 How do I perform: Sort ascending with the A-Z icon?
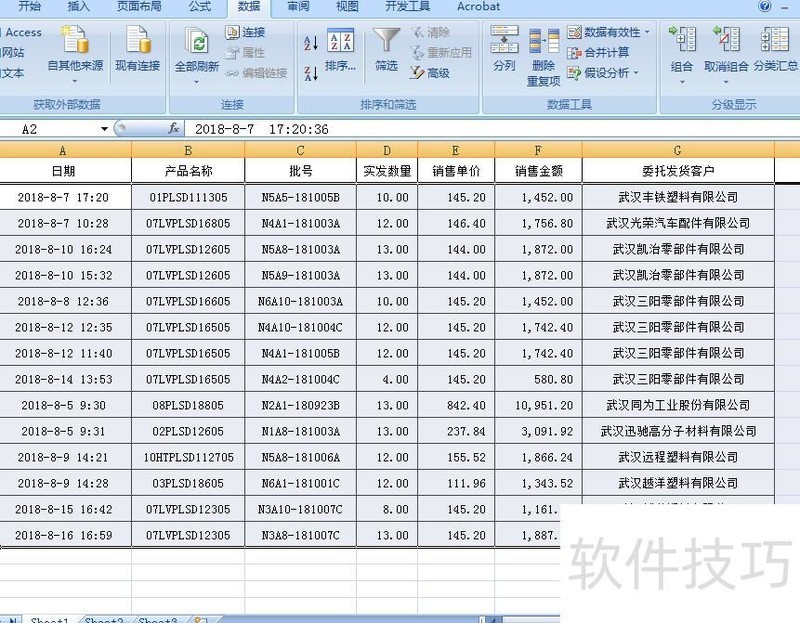click(x=311, y=43)
